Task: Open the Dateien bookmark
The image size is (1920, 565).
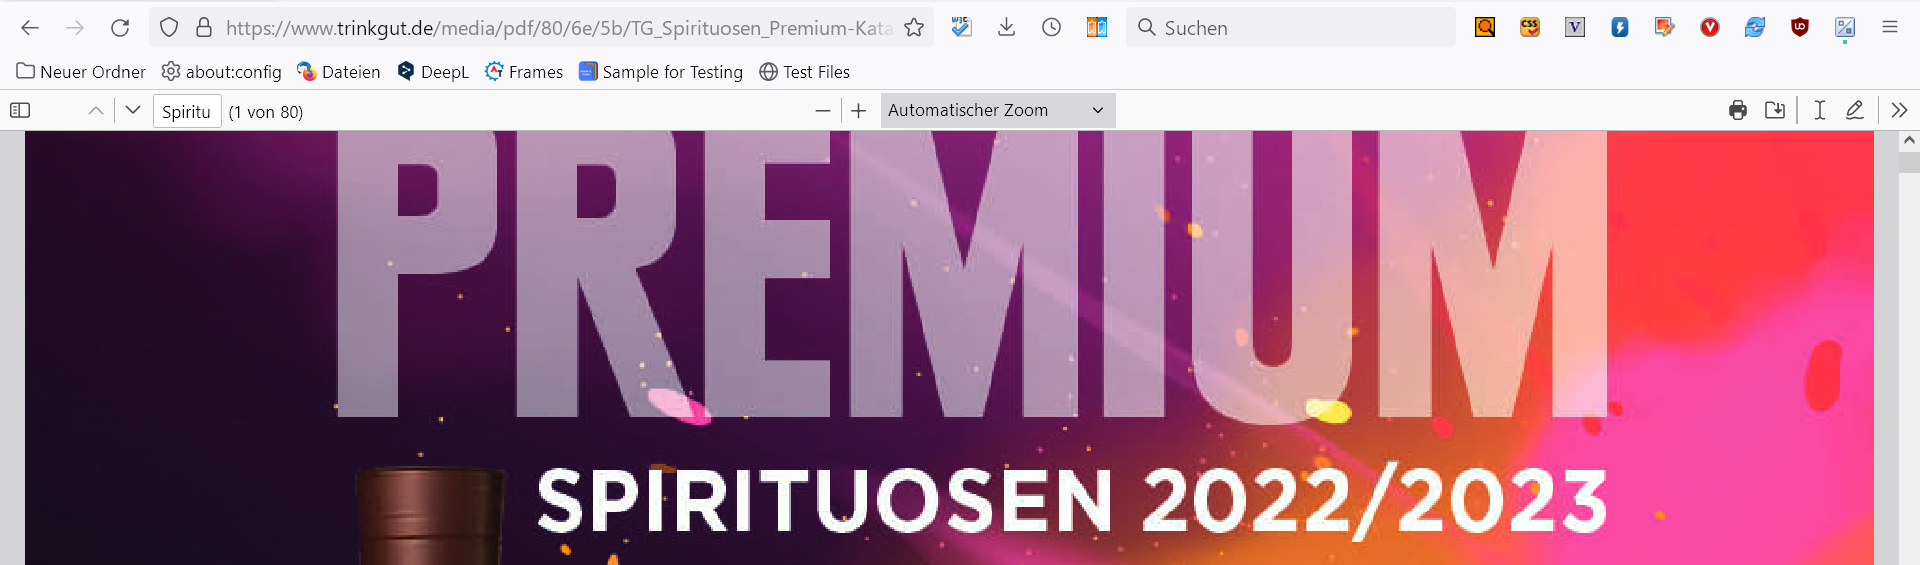Action: tap(339, 72)
